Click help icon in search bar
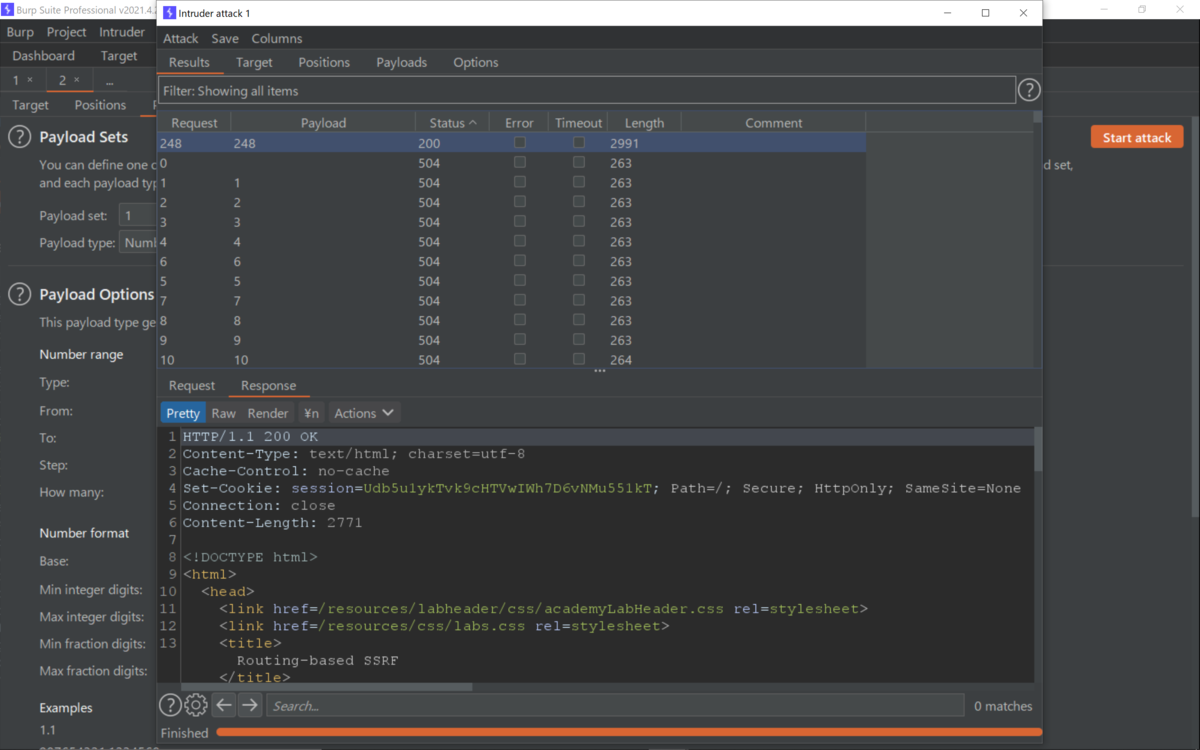The image size is (1200, 750). (x=171, y=705)
